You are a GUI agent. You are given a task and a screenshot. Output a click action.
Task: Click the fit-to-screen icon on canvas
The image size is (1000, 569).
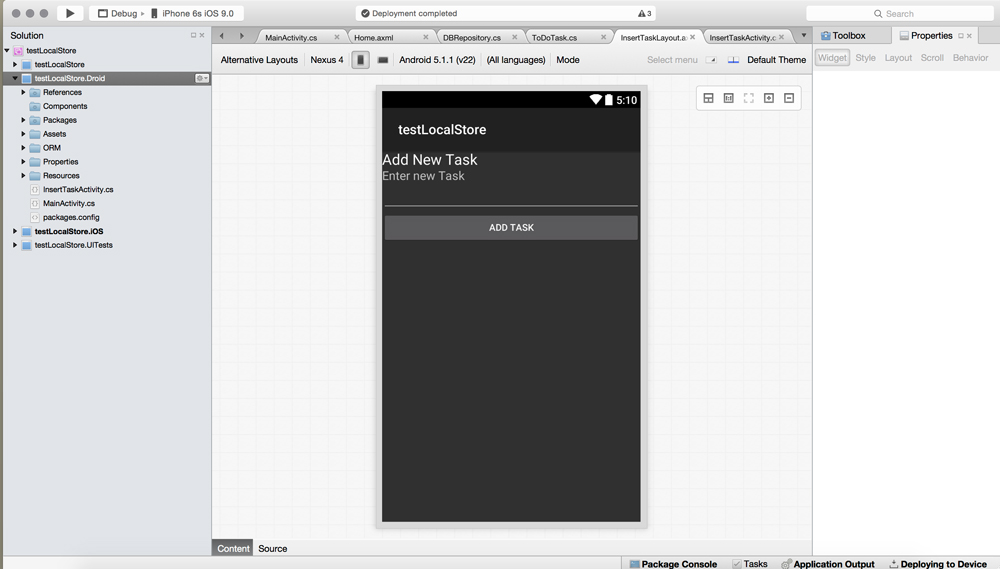pyautogui.click(x=748, y=98)
